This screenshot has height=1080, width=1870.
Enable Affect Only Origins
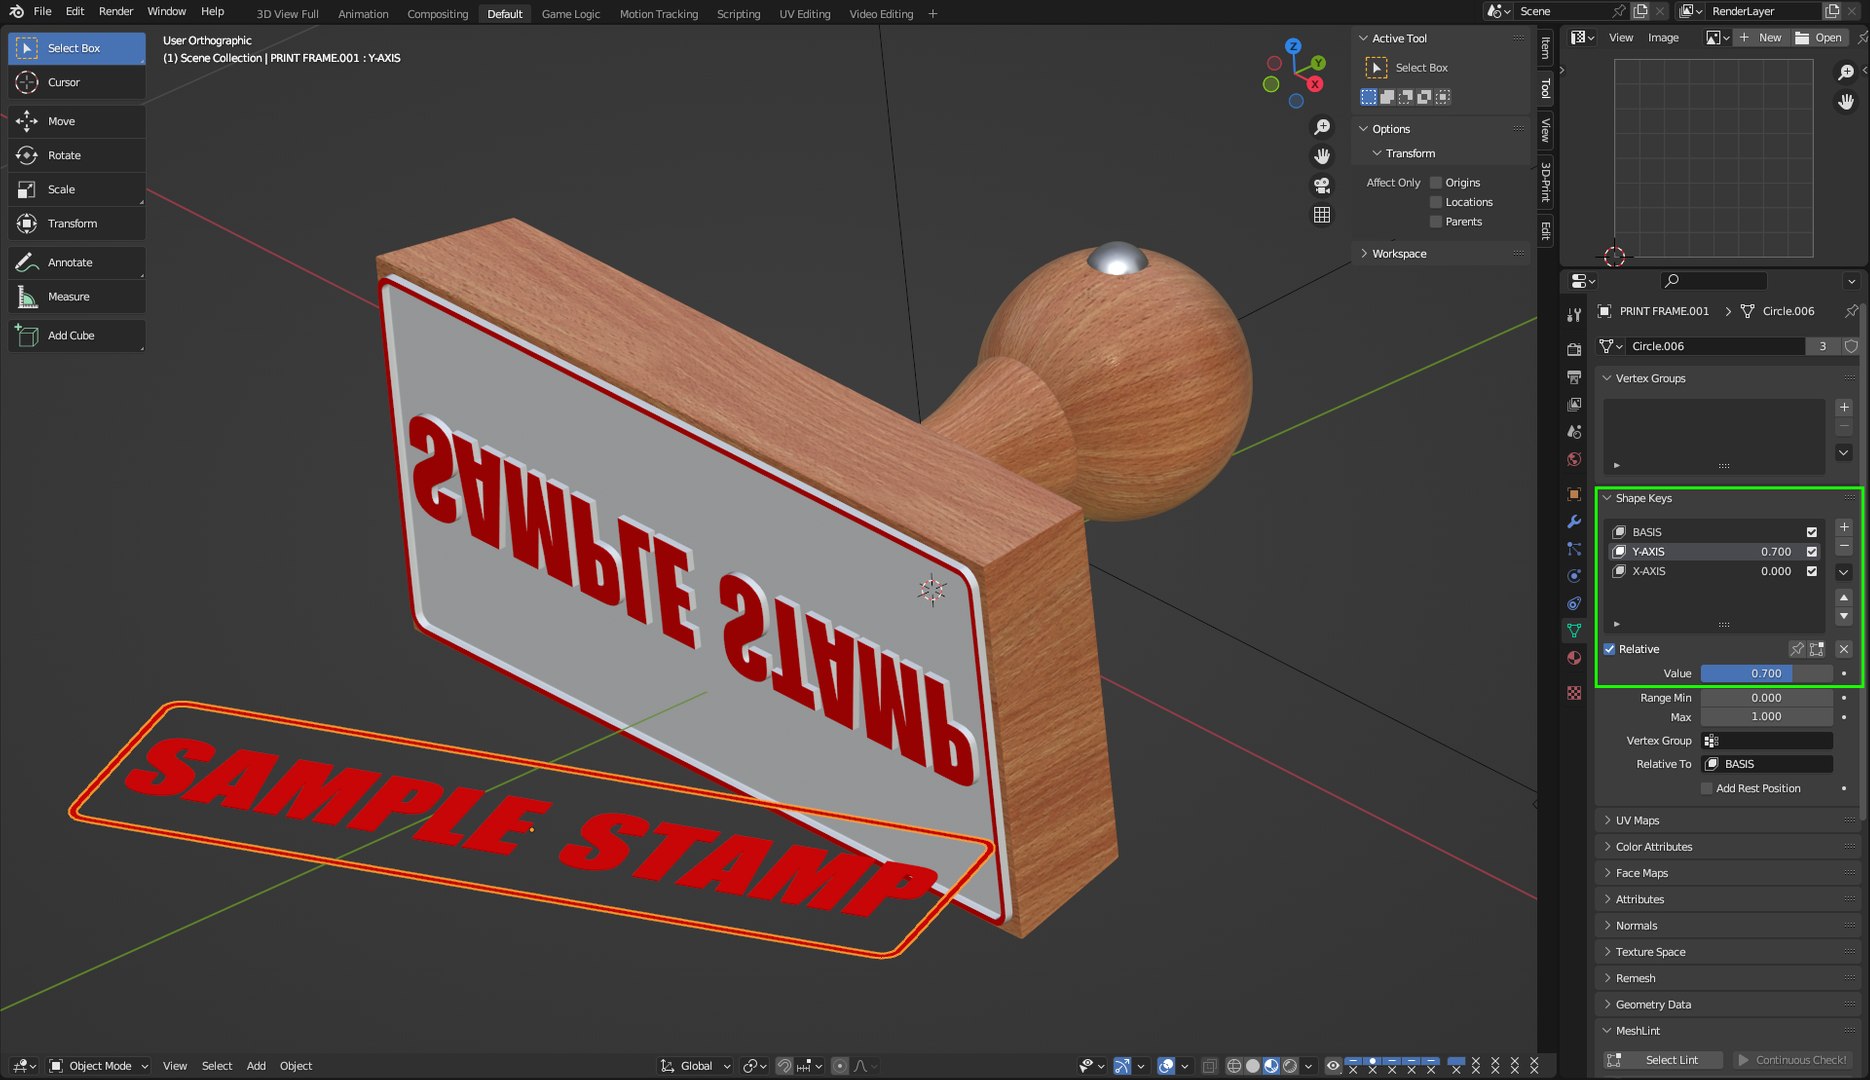1436,183
